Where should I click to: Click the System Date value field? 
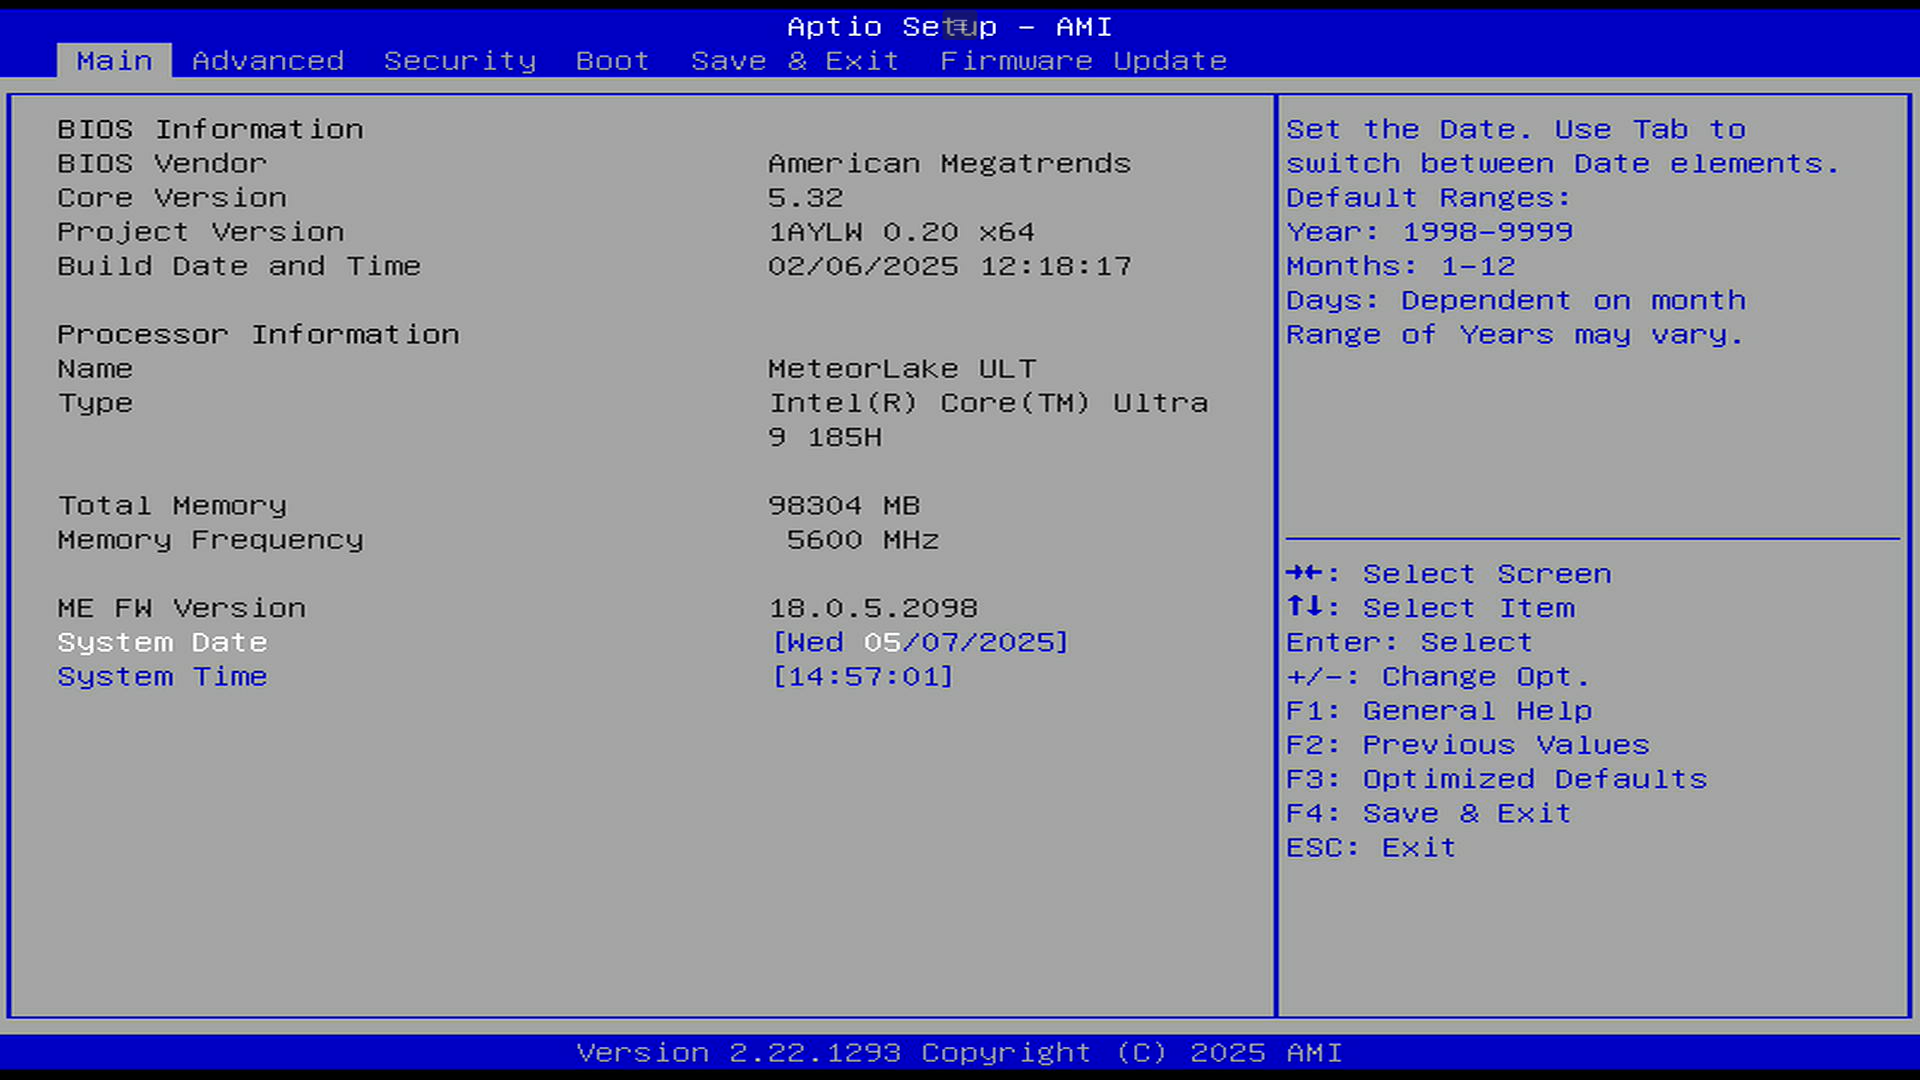920,642
